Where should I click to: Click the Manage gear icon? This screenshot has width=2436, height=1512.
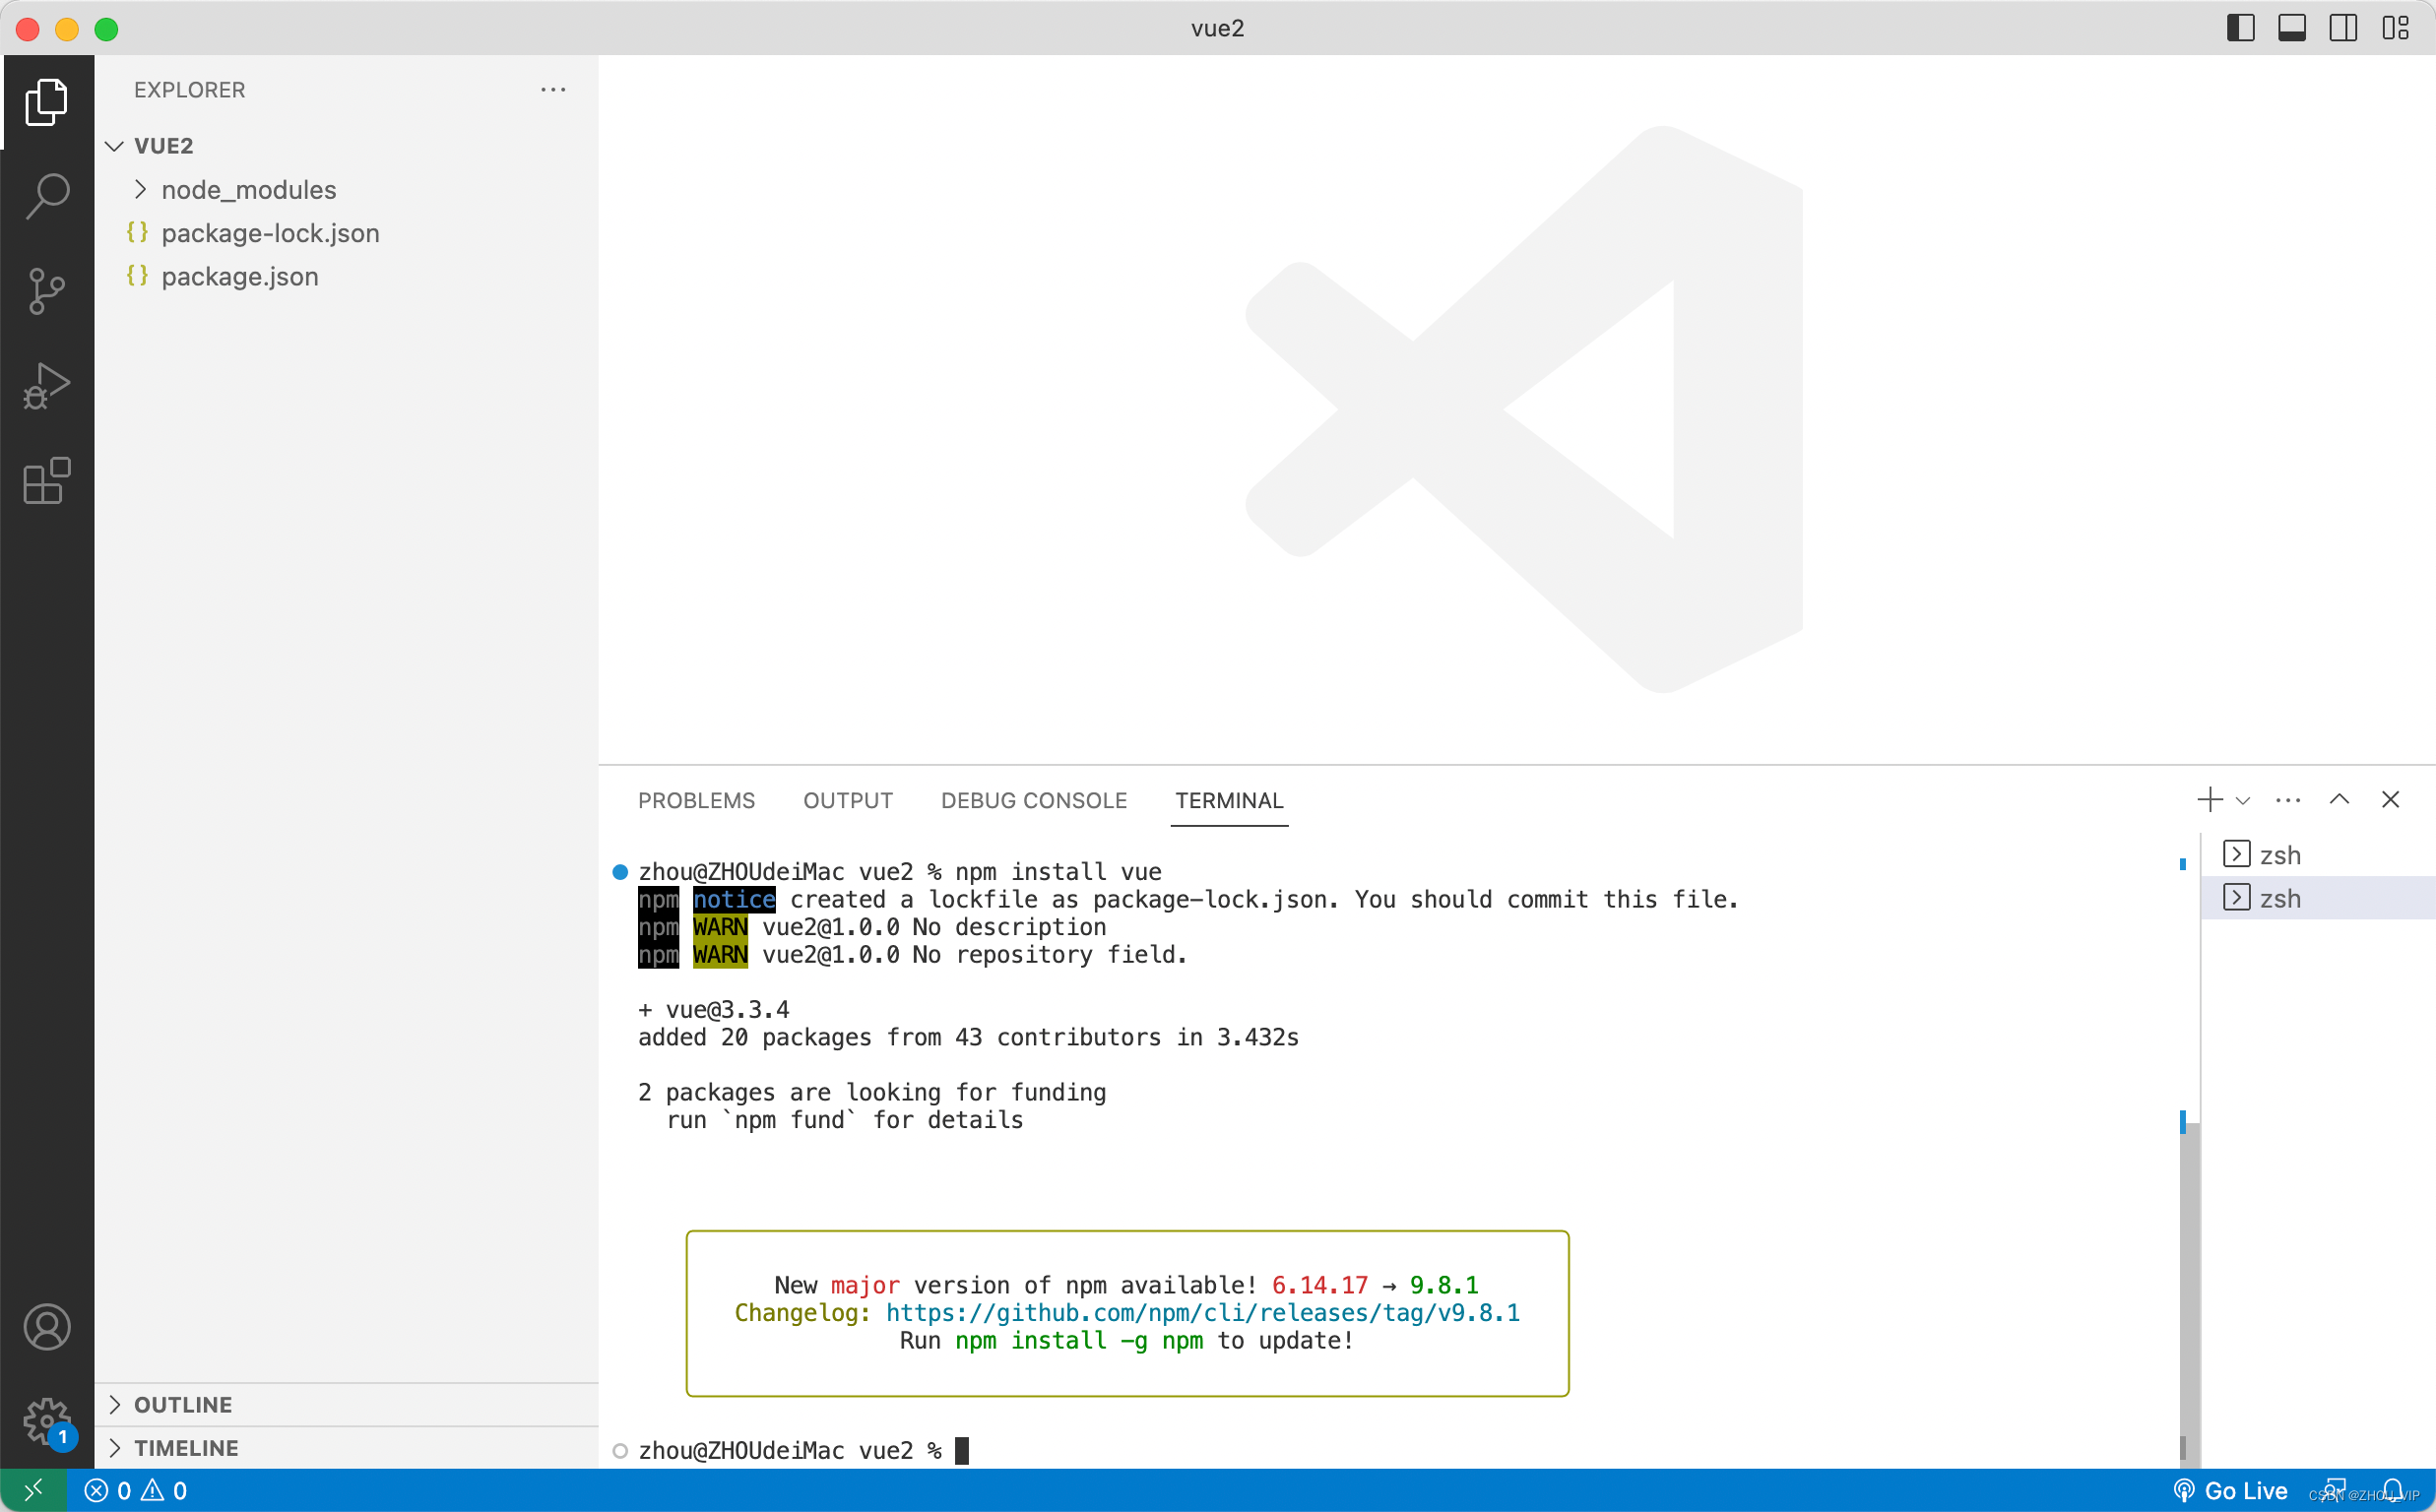point(47,1421)
